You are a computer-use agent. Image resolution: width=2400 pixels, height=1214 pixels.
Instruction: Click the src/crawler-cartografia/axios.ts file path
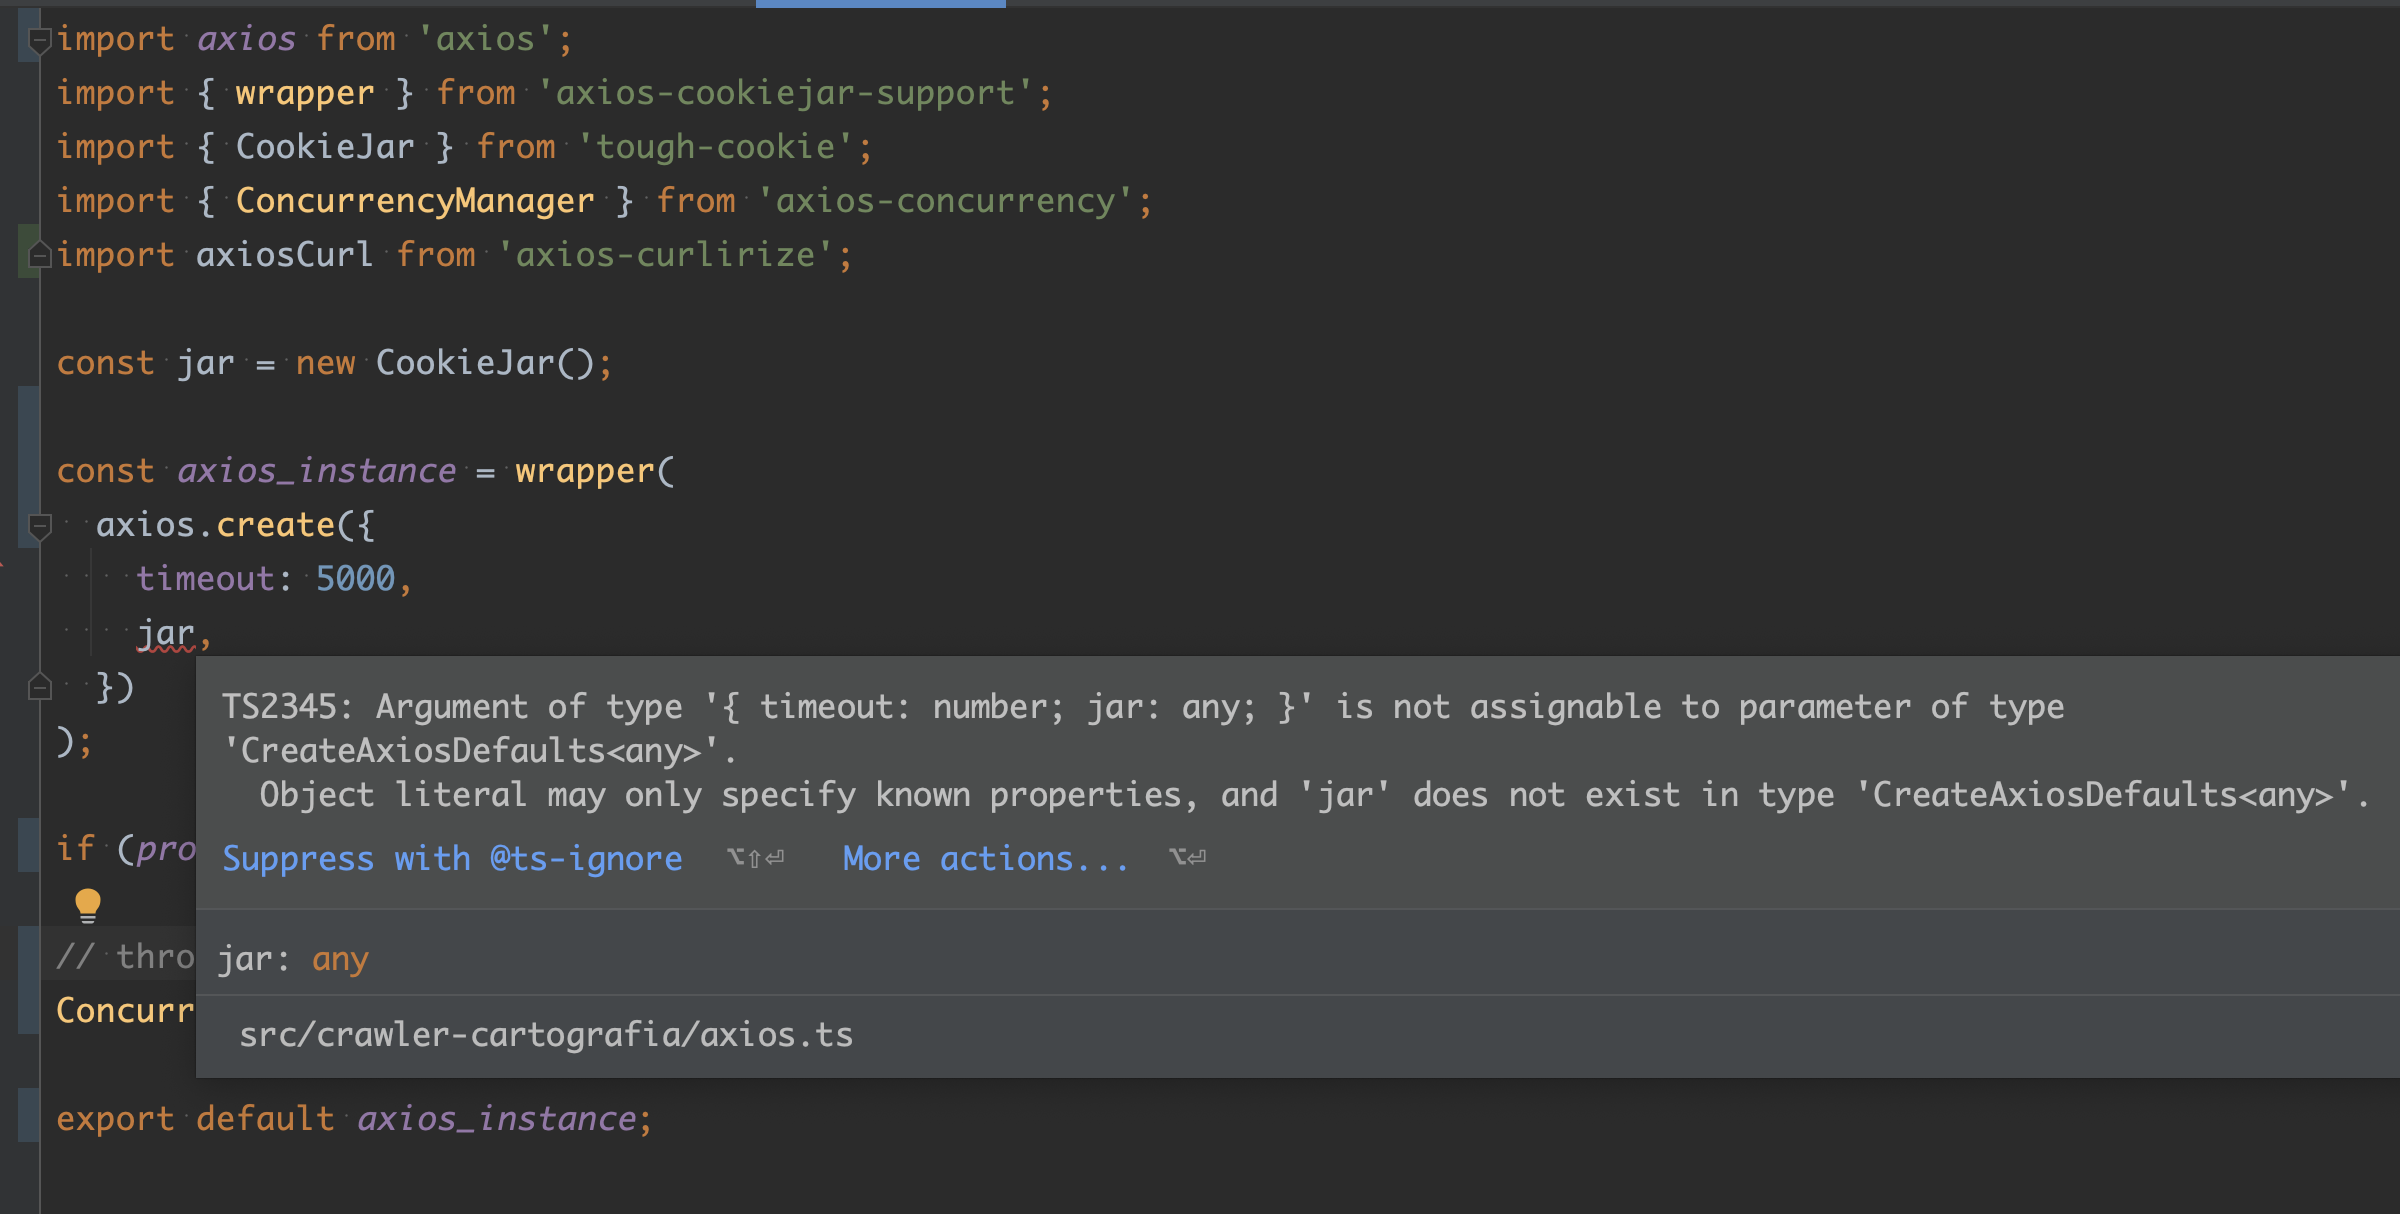[545, 1034]
